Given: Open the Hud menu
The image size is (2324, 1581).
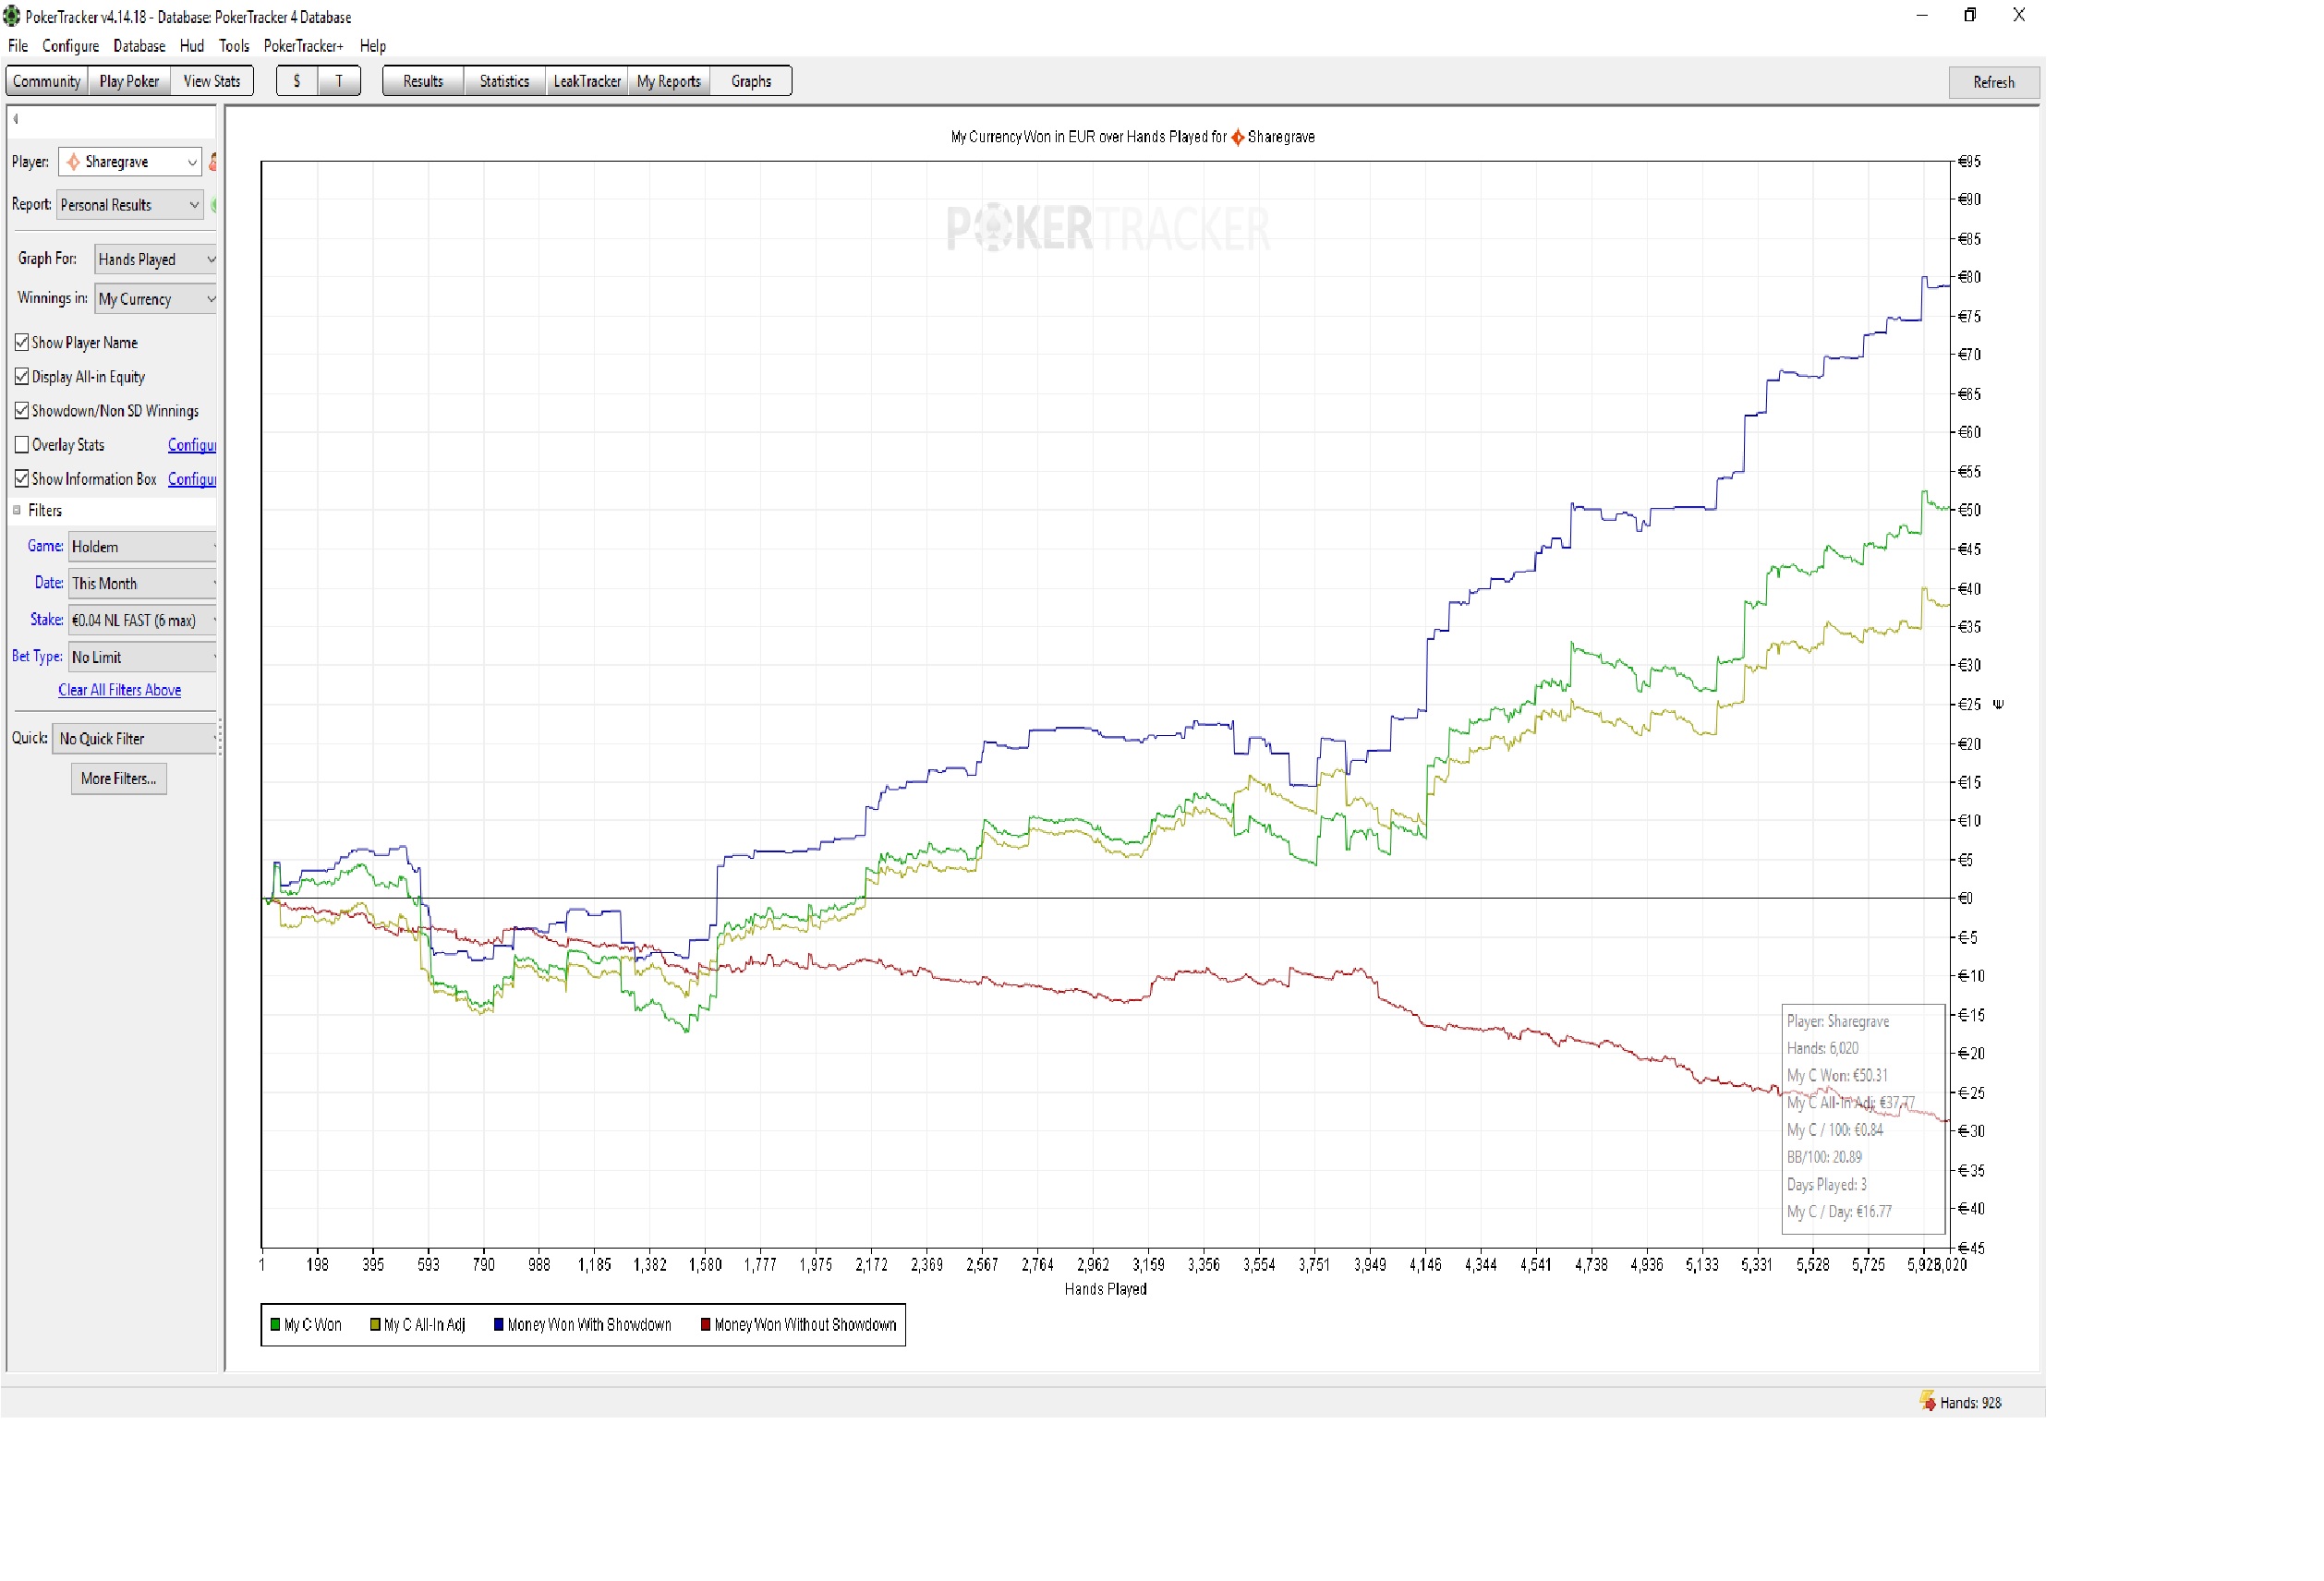Looking at the screenshot, I should coord(192,46).
